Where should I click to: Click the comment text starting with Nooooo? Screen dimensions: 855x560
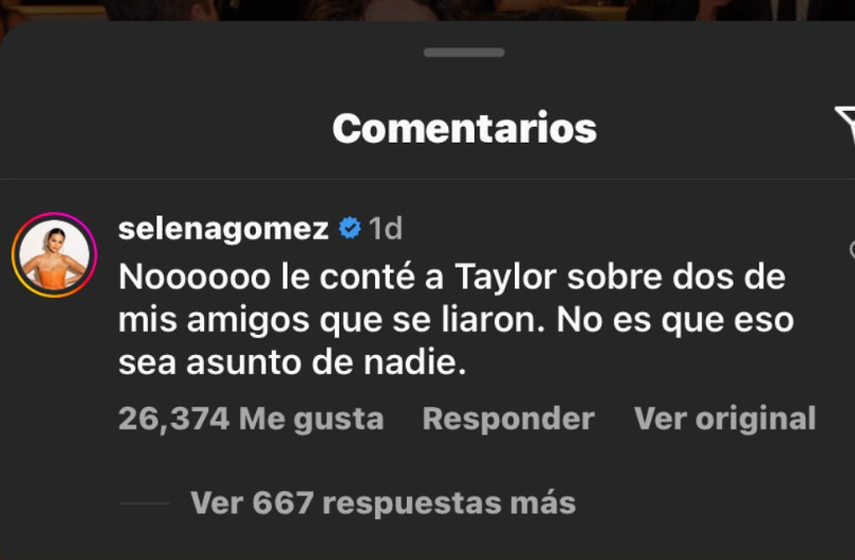click(456, 320)
